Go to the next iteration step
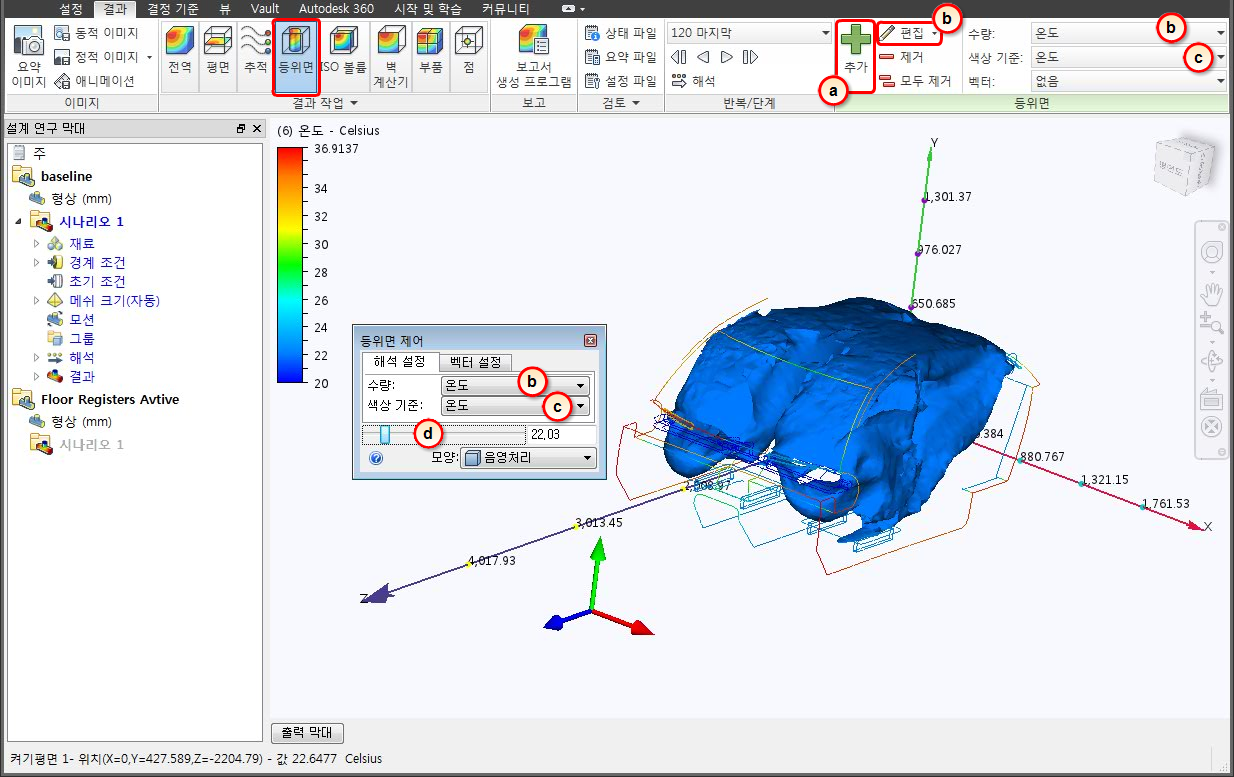This screenshot has height=777, width=1234. tap(727, 57)
